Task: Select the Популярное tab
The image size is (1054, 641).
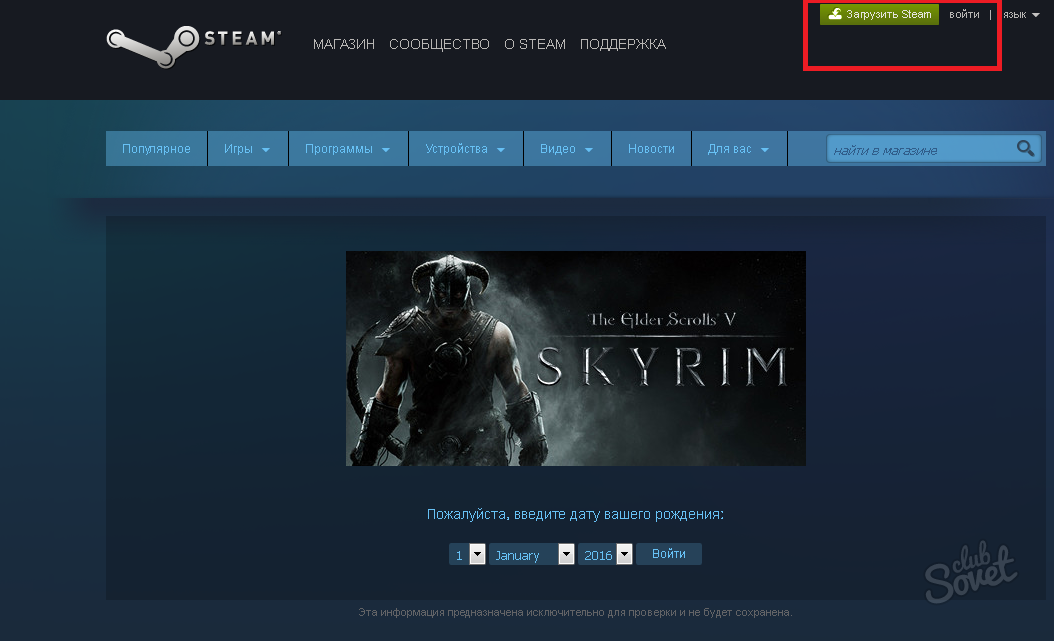Action: tap(156, 148)
